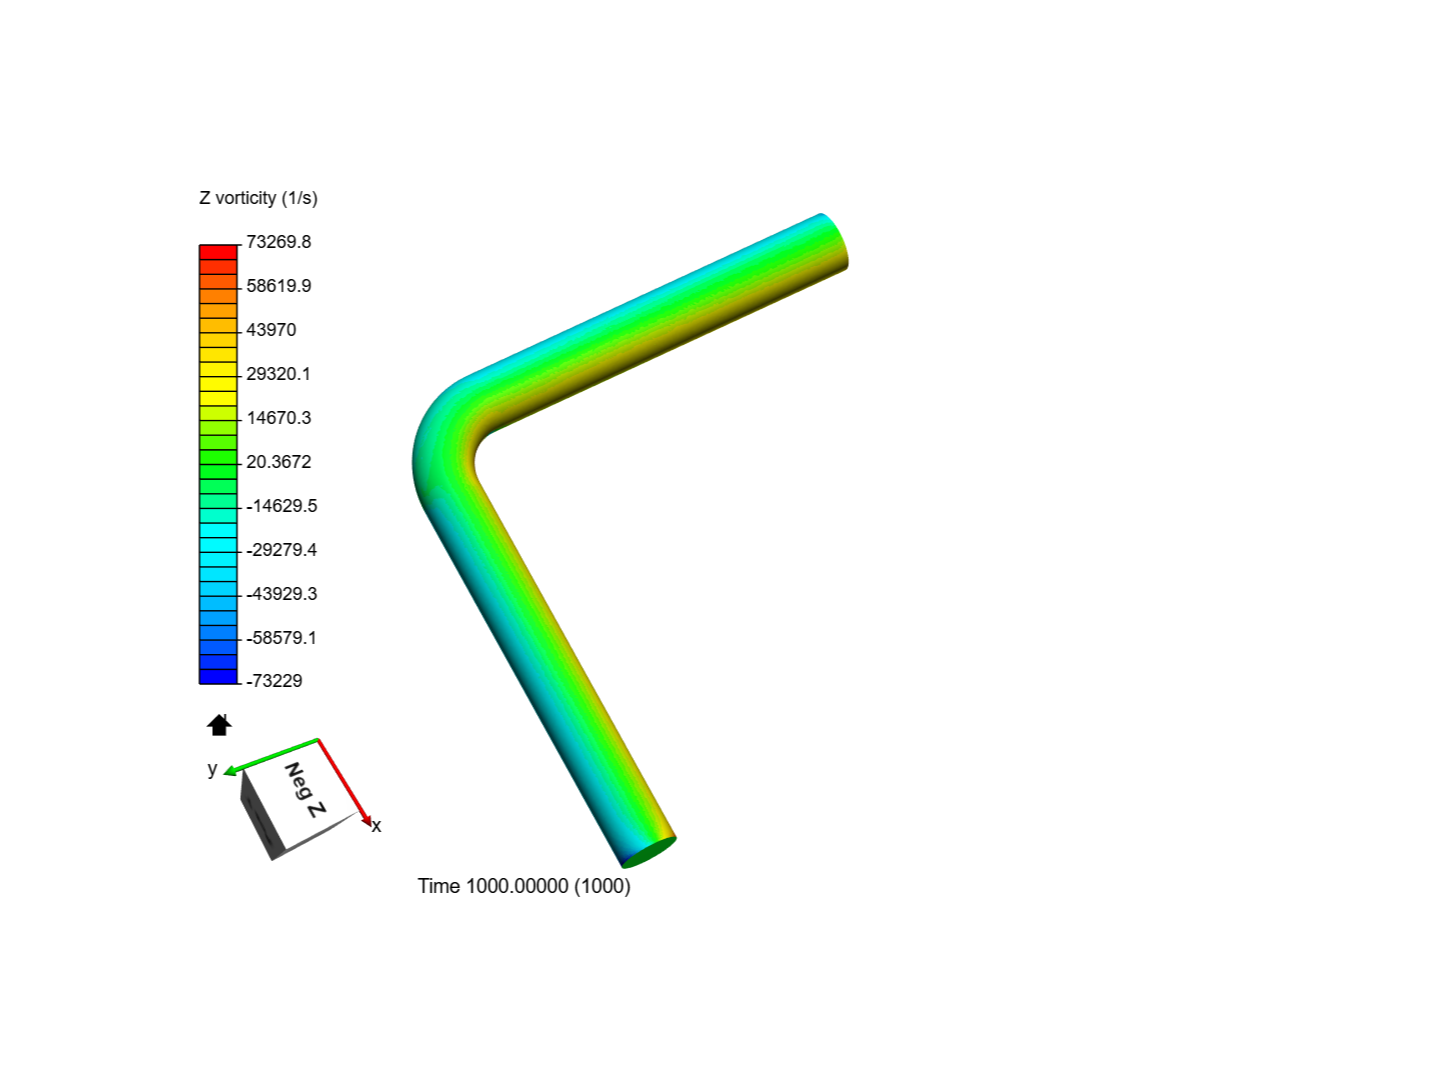This screenshot has width=1440, height=1080.
Task: Click the legend value -43929.3
Action: 282,594
